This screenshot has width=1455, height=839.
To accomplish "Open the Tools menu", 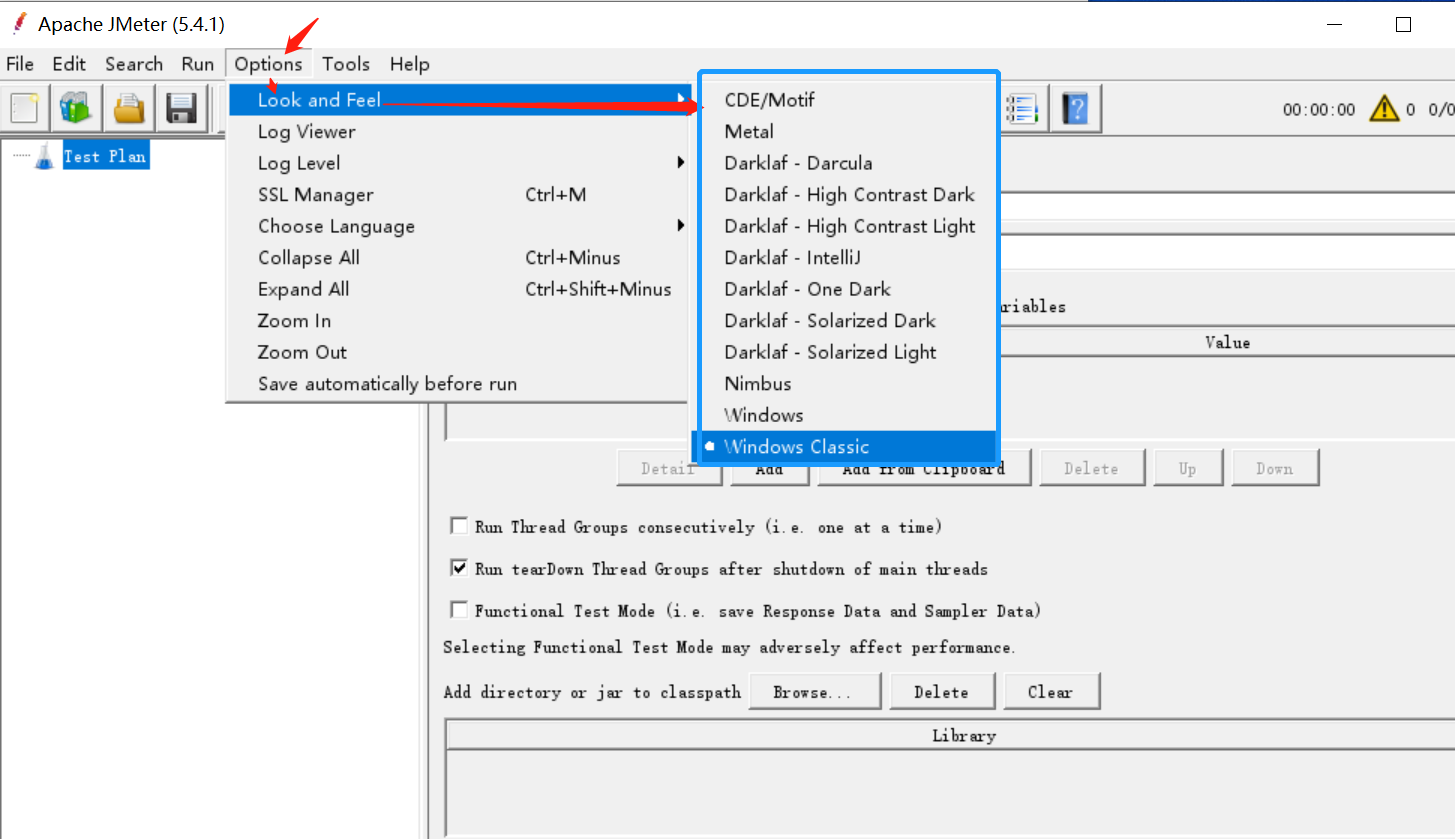I will [346, 64].
